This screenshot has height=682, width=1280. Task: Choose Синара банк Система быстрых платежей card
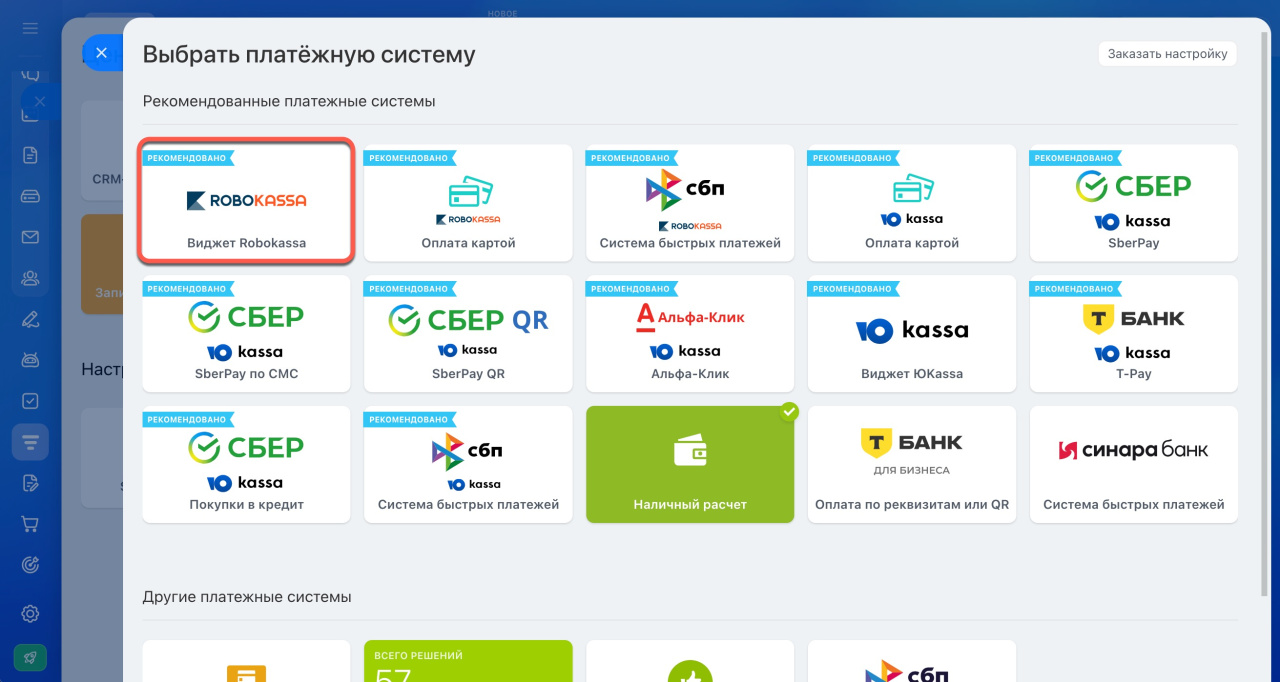[1134, 465]
